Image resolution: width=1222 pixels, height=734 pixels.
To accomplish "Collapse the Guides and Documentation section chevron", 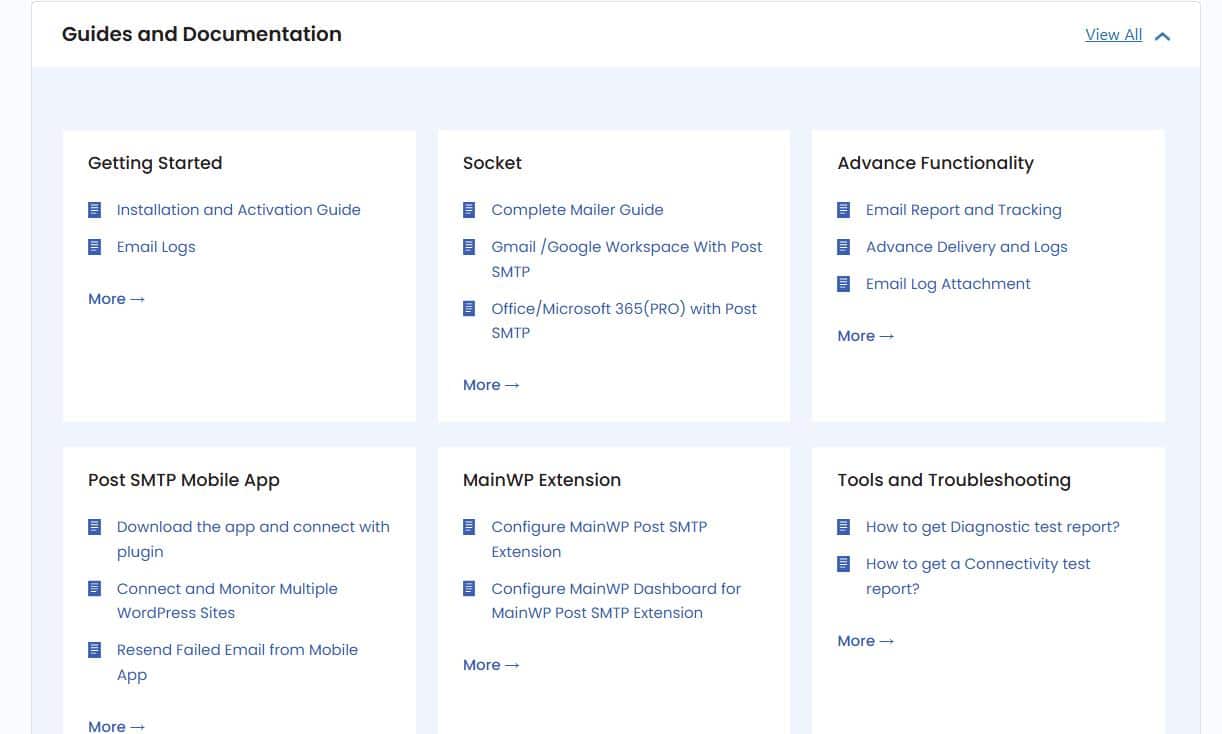I will 1162,36.
